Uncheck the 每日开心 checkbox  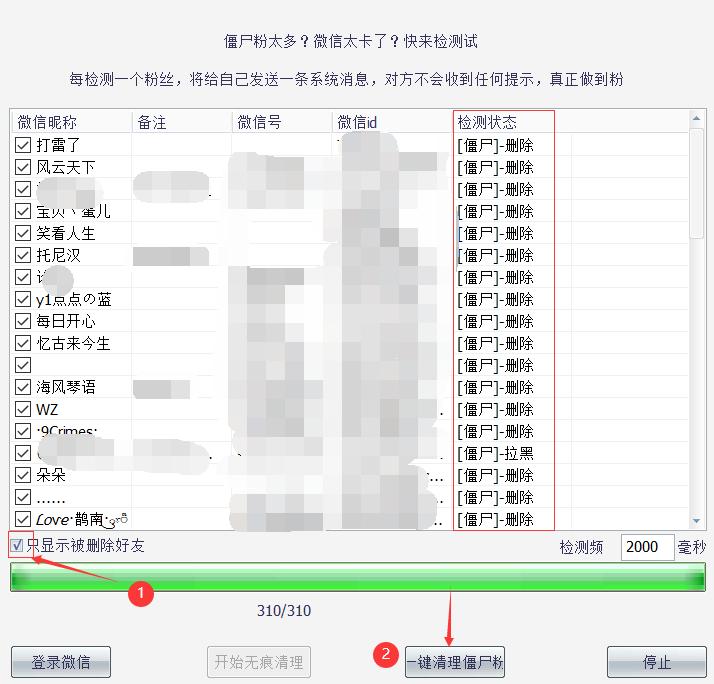coord(23,321)
